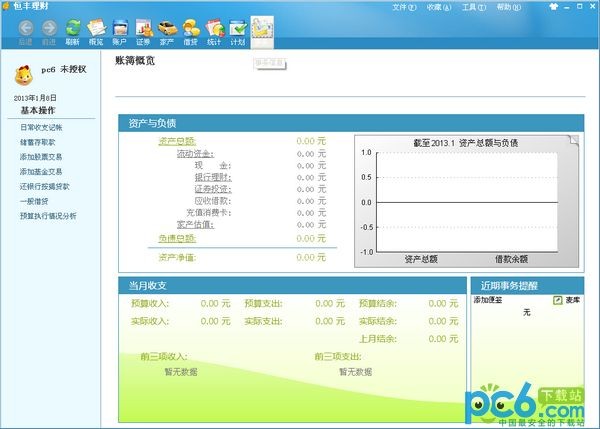Click the 实际支出 label

point(263,321)
